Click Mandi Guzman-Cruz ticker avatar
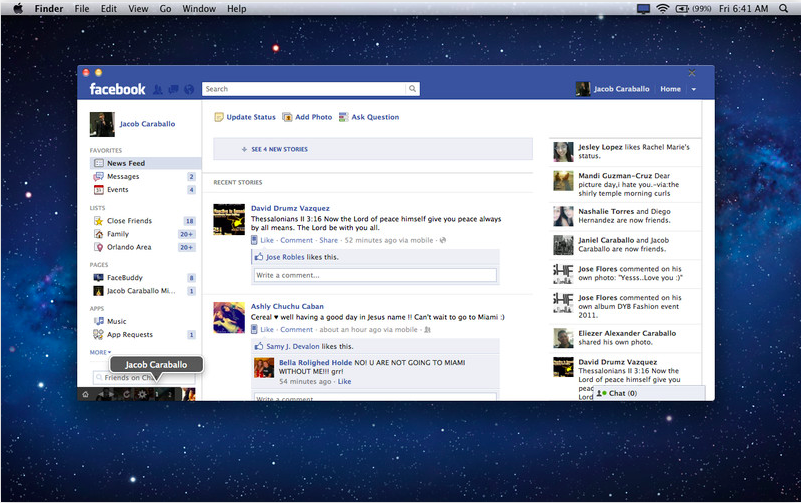801x503 pixels. [563, 181]
